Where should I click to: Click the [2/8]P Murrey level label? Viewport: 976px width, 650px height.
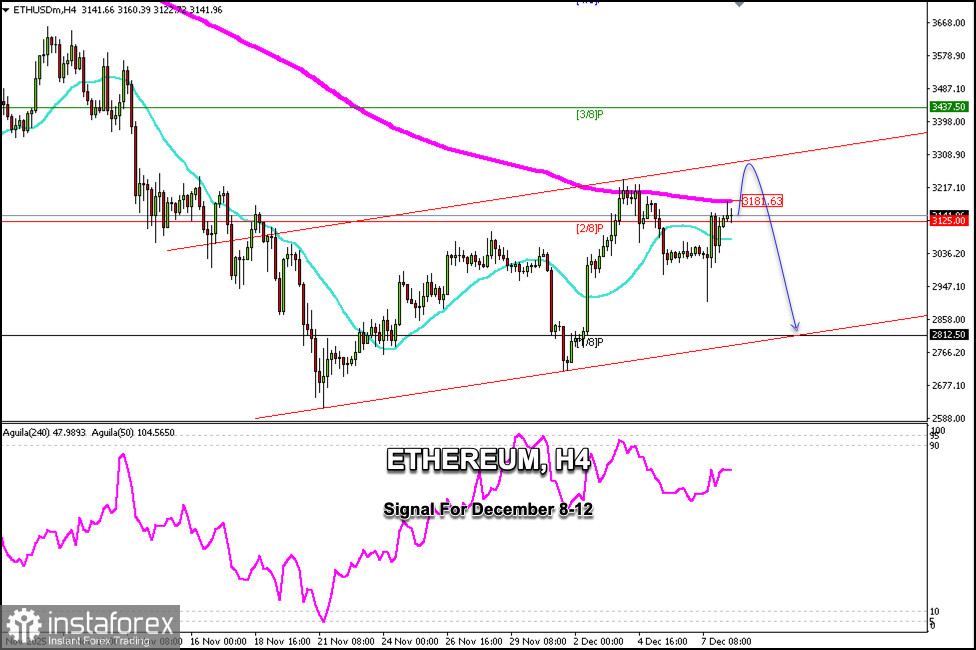tap(589, 228)
